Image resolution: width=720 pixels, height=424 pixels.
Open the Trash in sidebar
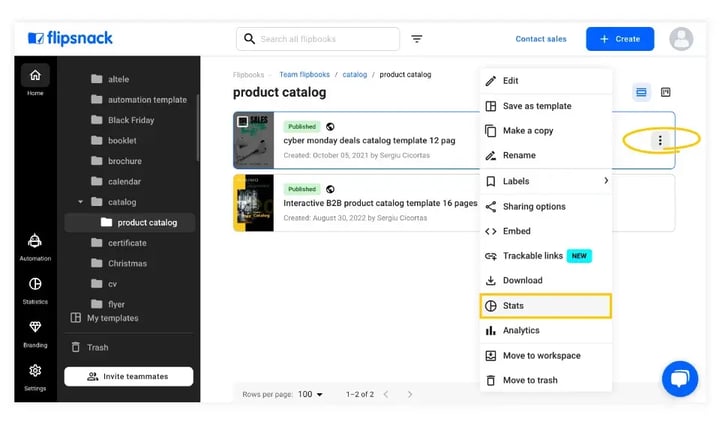click(x=90, y=347)
